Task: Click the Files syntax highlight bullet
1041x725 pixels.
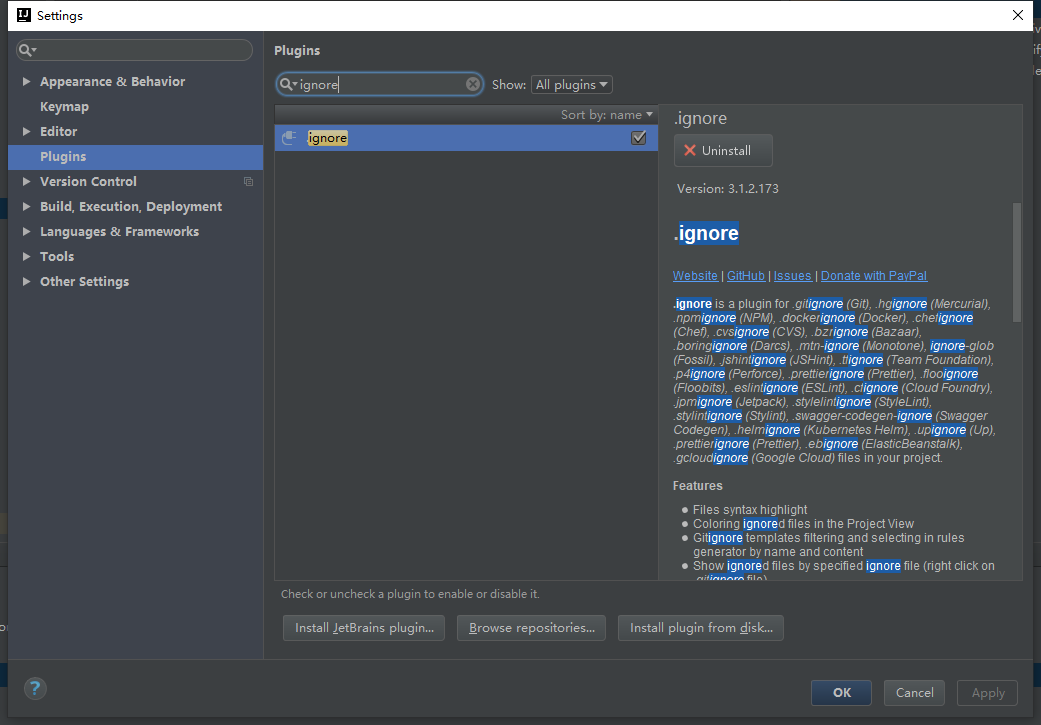Action: click(x=750, y=509)
